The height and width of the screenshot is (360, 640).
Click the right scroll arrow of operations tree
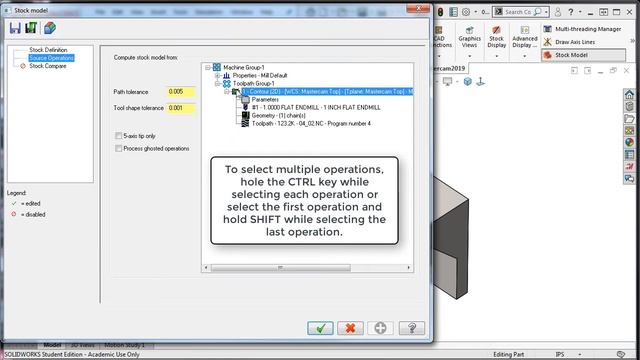(409, 268)
